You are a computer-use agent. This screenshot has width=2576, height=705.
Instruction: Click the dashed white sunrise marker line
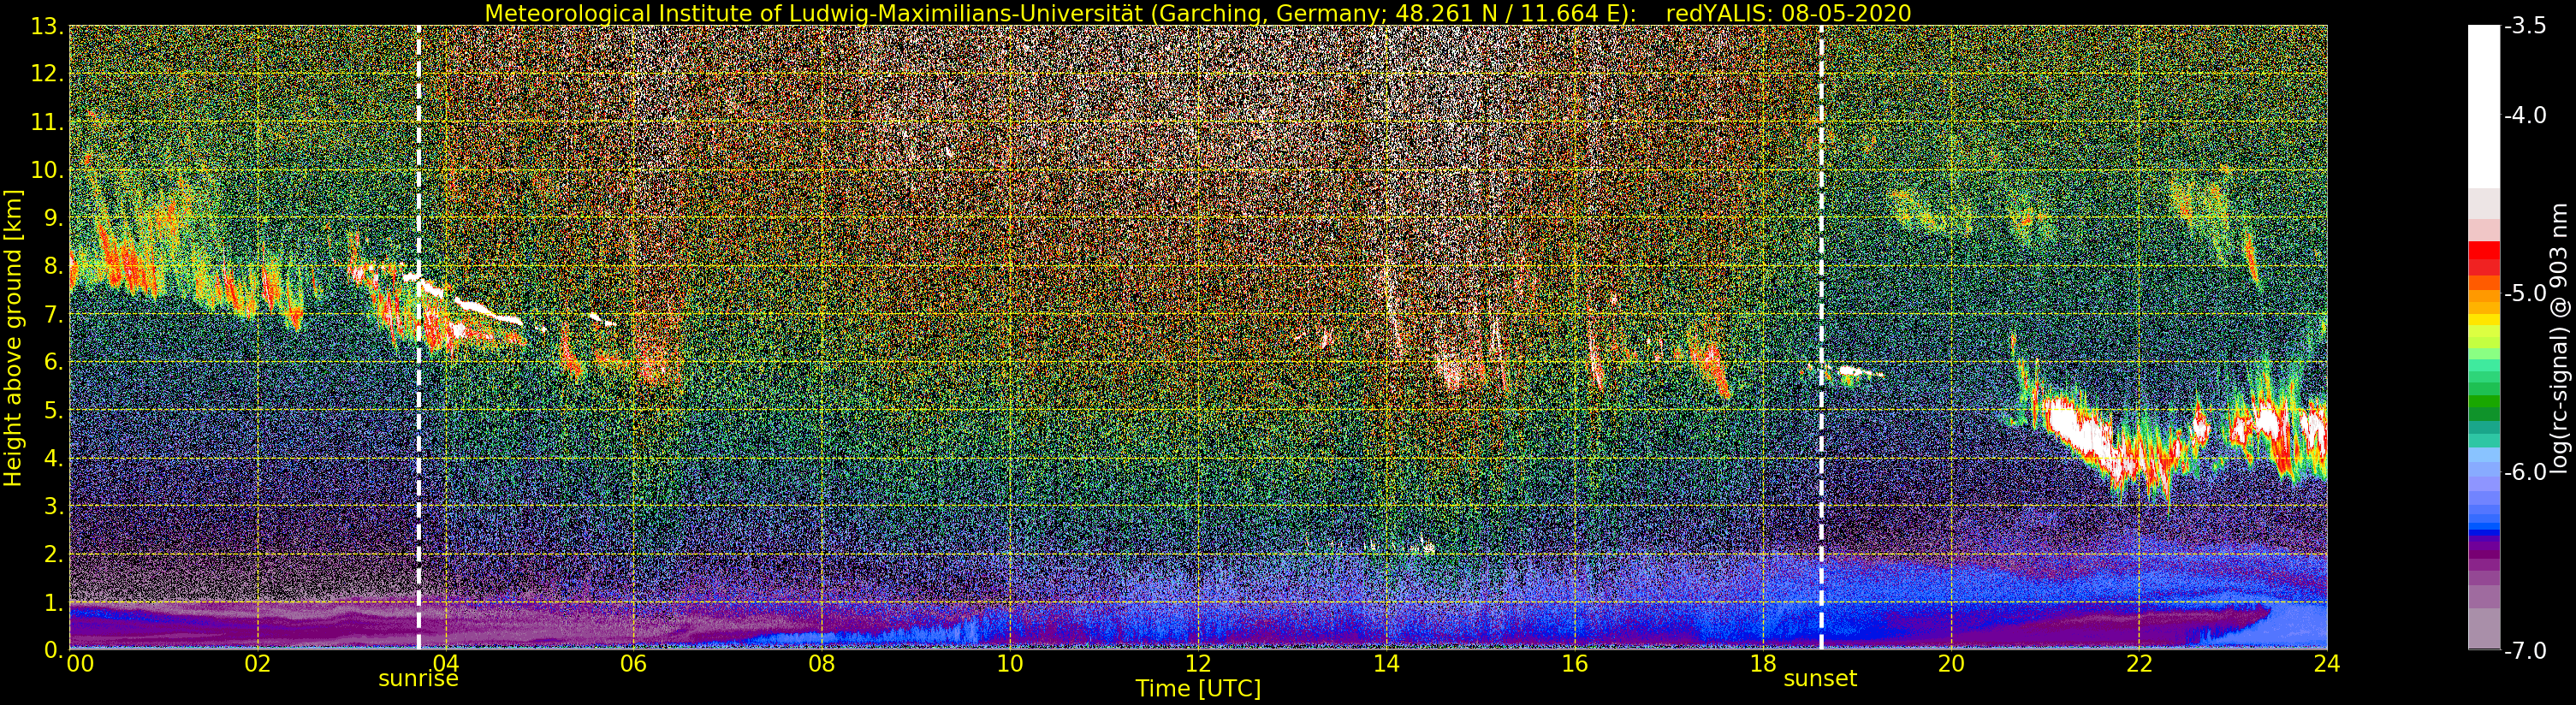pyautogui.click(x=418, y=337)
